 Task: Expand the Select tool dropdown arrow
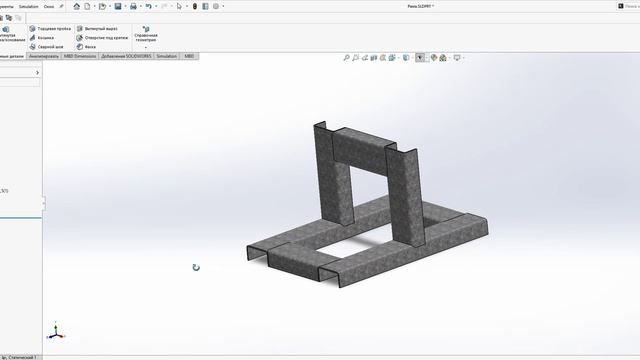click(187, 6)
